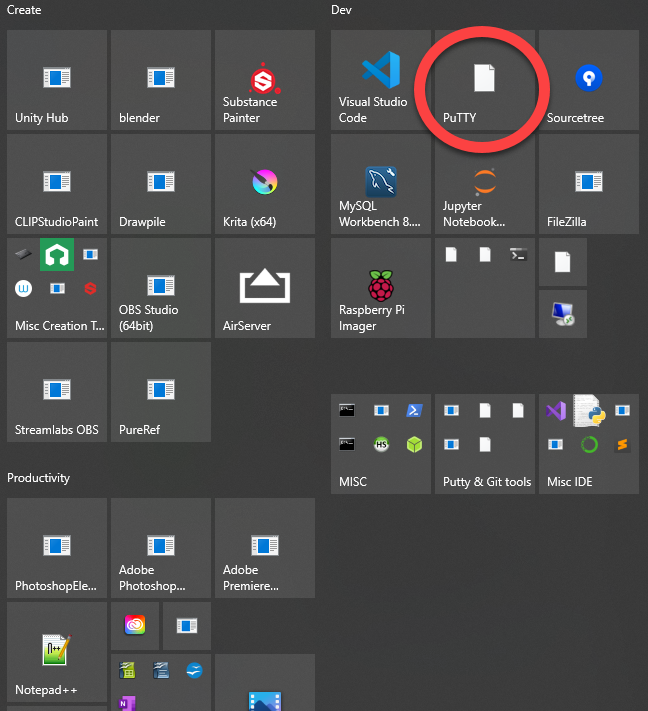Screen dimensions: 648x711
Task: Click the small blank-file tile above Remote Desktop
Action: click(563, 262)
